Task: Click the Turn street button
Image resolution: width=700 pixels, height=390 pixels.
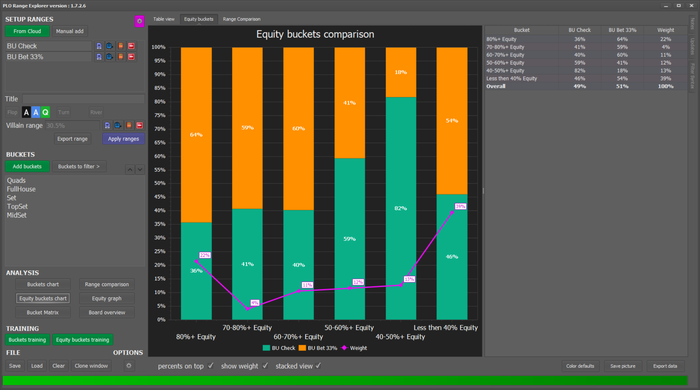Action: (x=63, y=112)
